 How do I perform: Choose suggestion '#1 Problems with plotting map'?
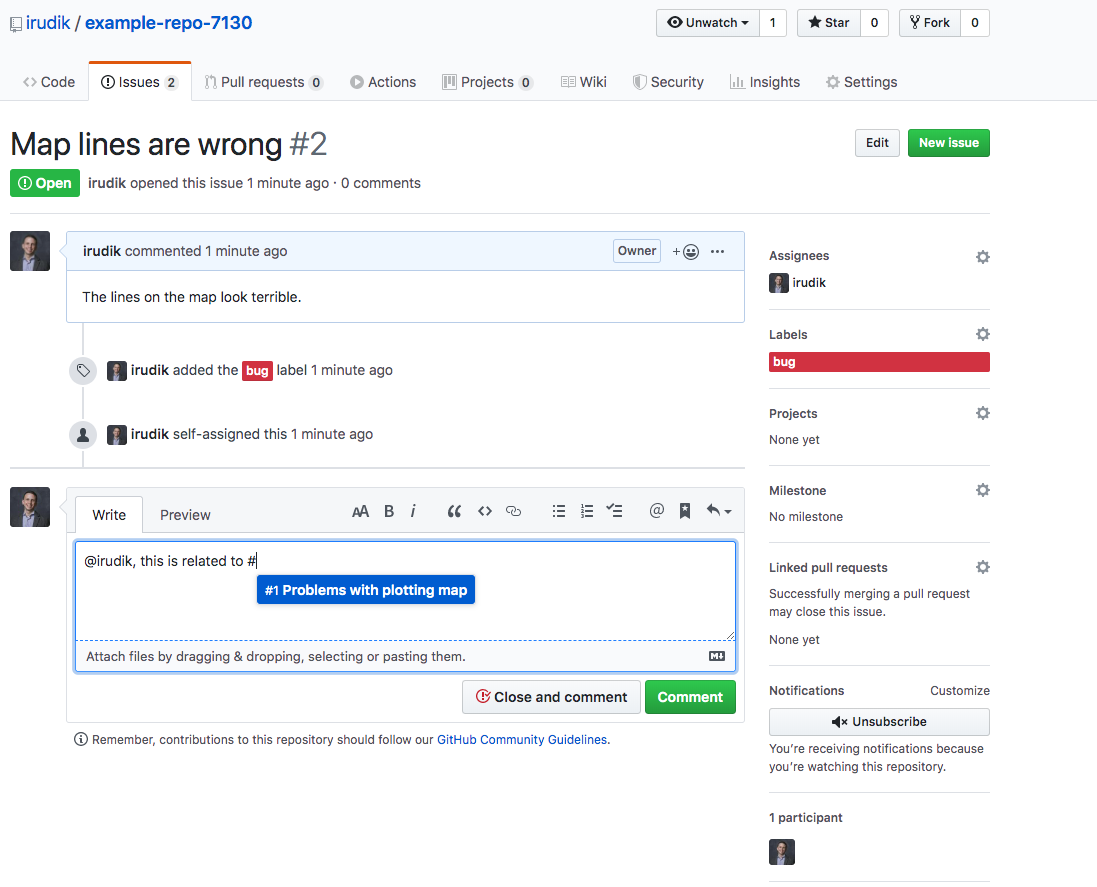[x=366, y=590]
